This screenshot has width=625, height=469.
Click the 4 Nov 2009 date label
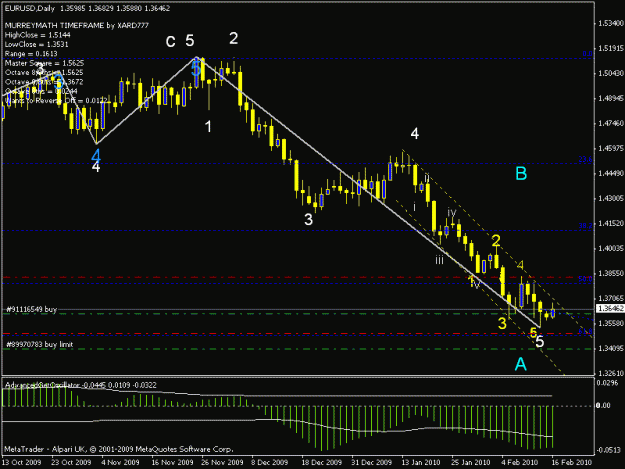click(120, 462)
